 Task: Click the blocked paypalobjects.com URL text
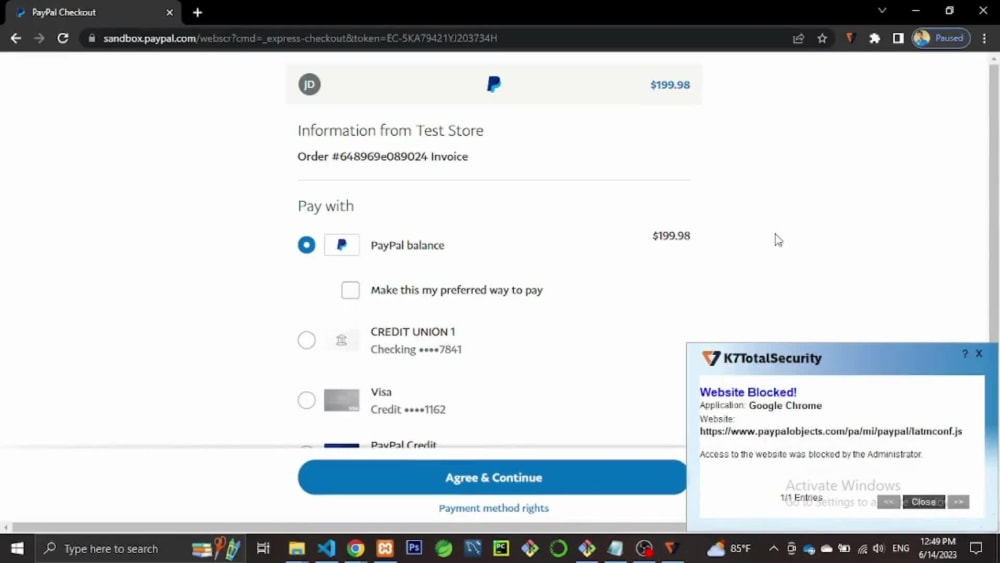point(830,432)
